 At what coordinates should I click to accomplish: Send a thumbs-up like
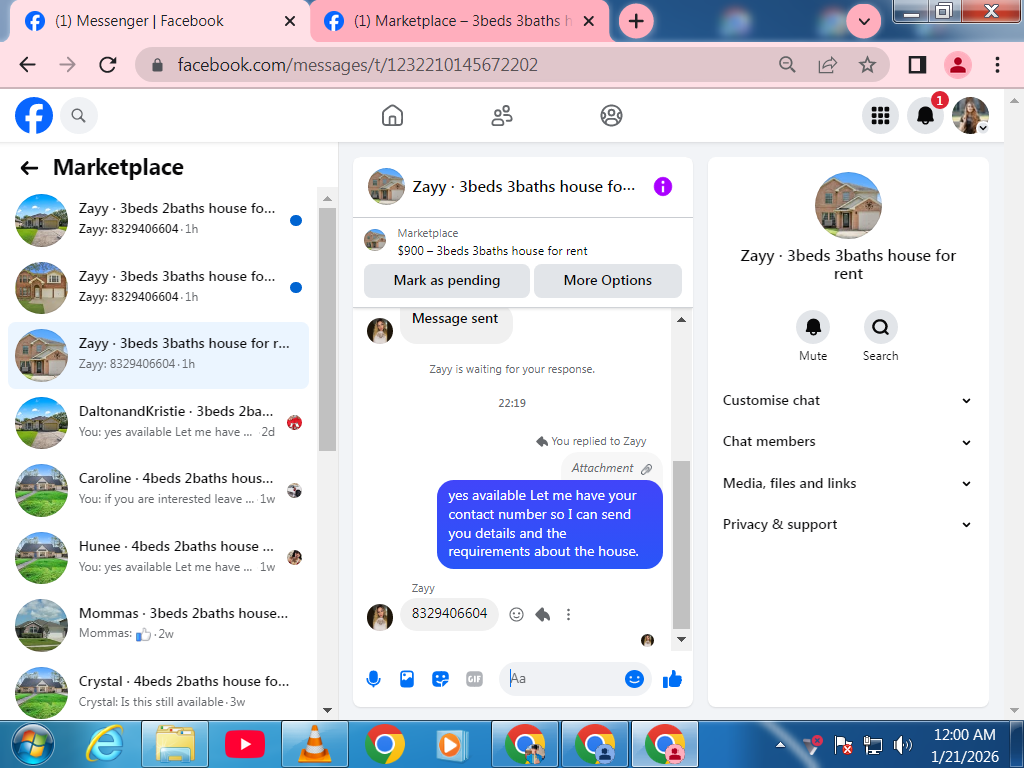pos(672,679)
